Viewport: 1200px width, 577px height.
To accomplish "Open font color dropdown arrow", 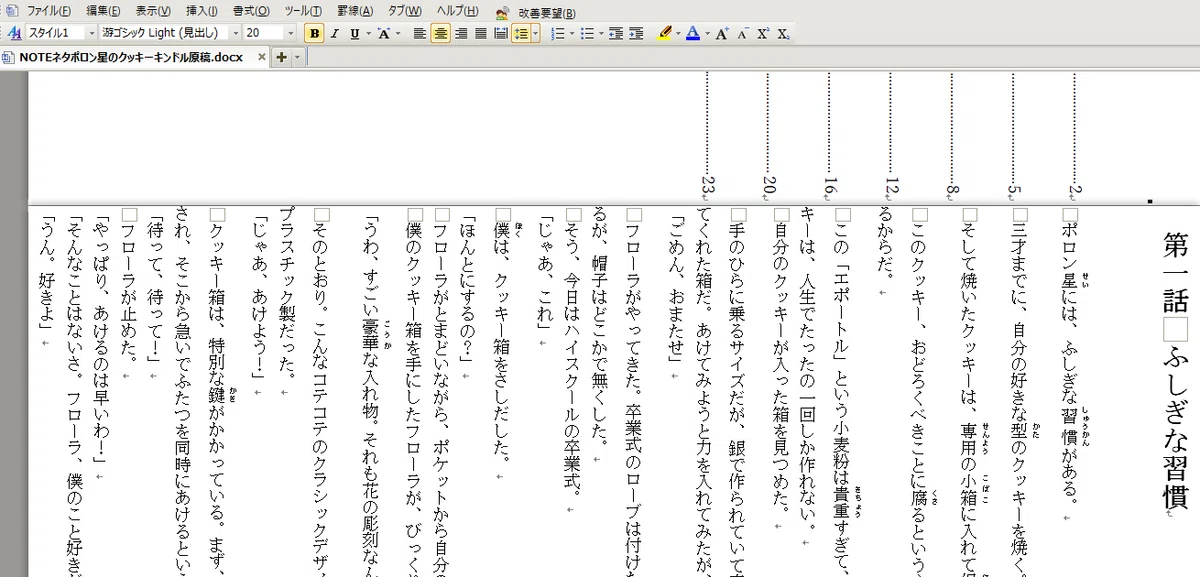I will (707, 33).
